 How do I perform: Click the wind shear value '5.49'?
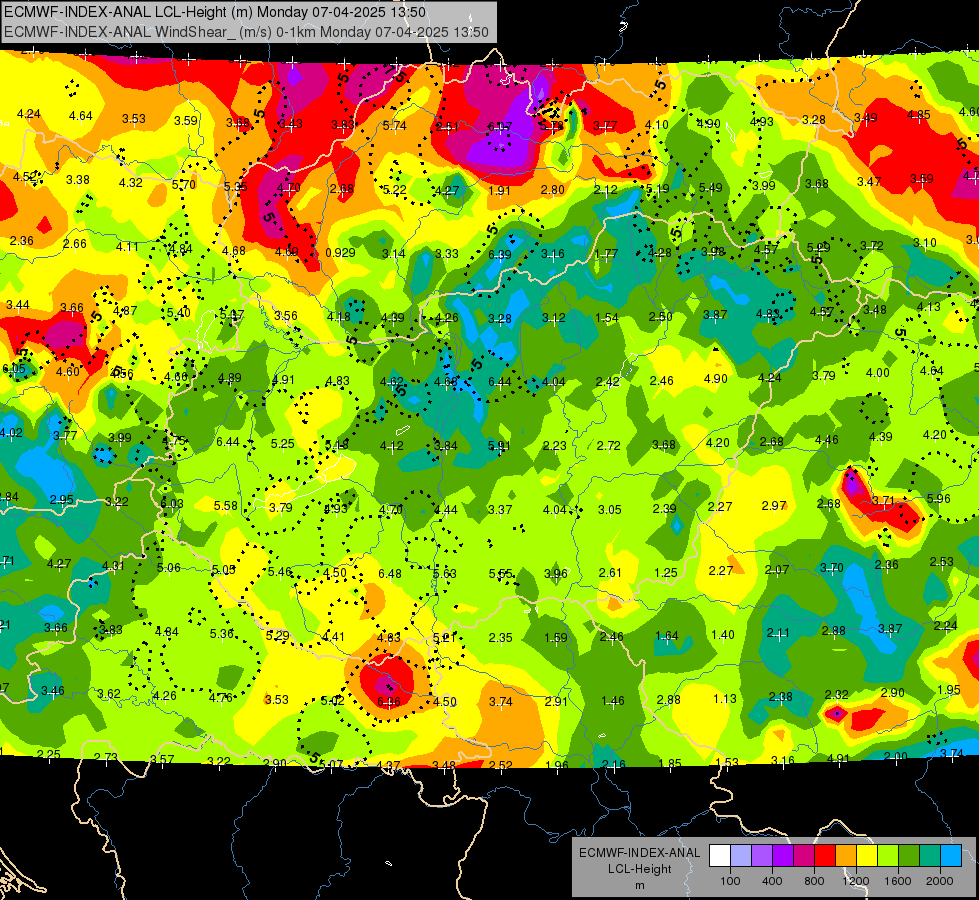coord(711,187)
